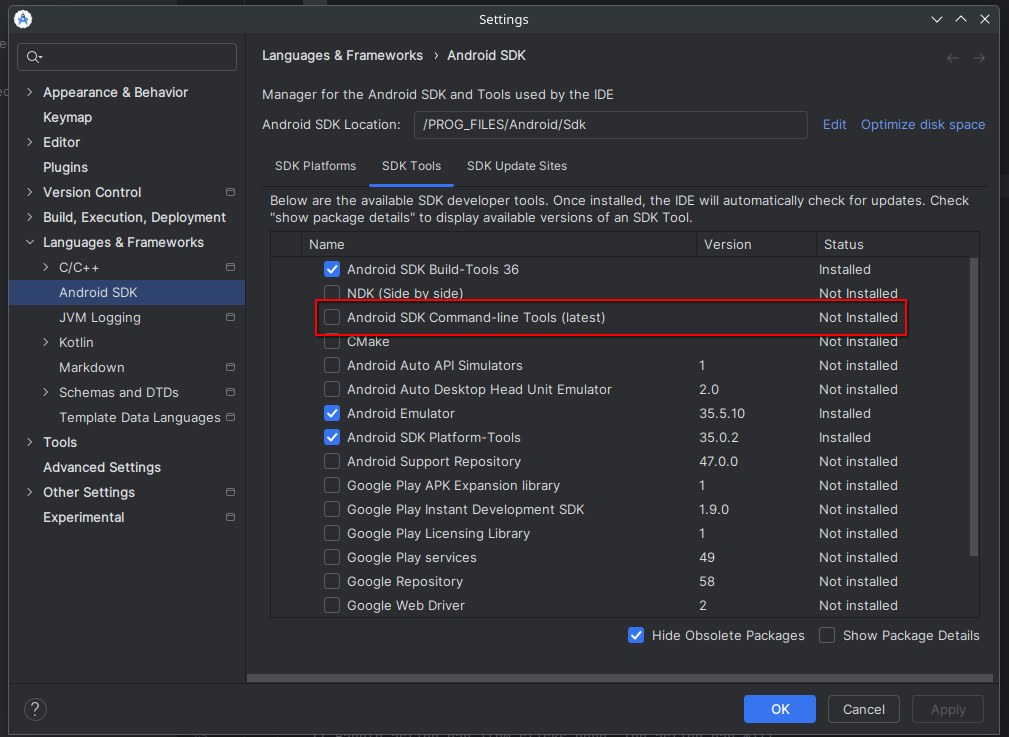1009x737 pixels.
Task: Open Advanced Settings page
Action: tap(102, 467)
